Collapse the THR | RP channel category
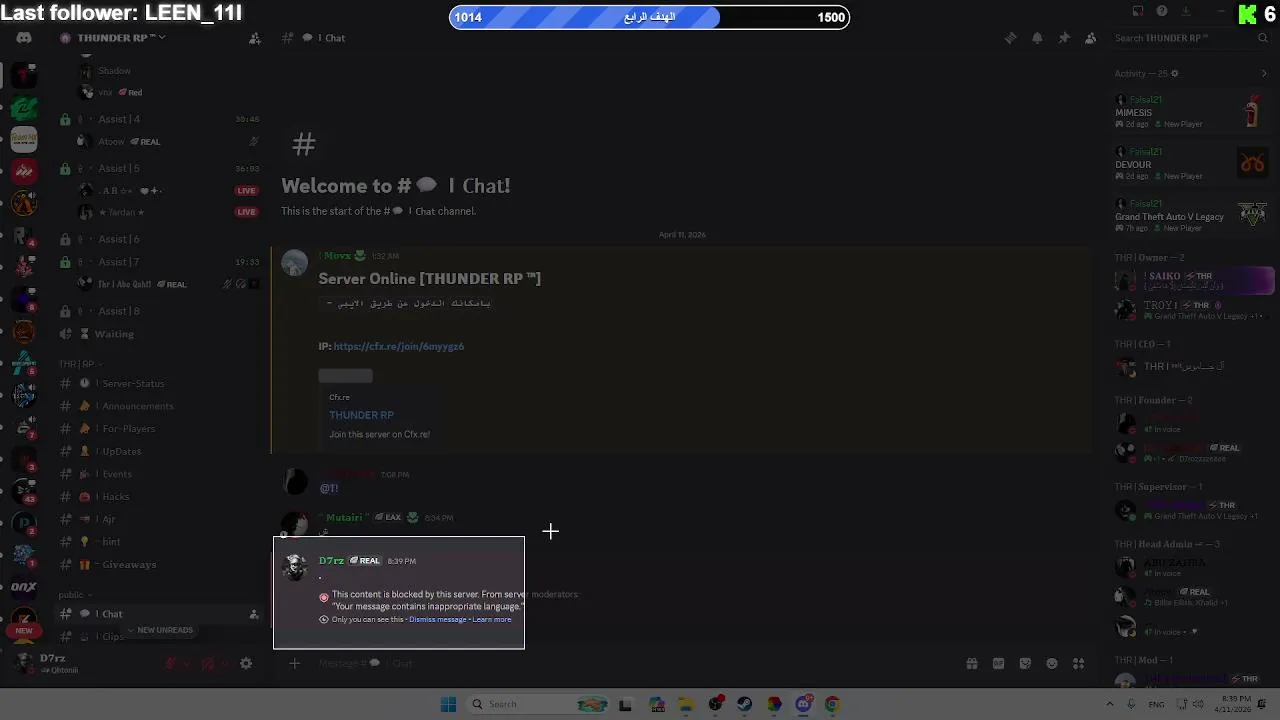The image size is (1280, 720). 79,364
